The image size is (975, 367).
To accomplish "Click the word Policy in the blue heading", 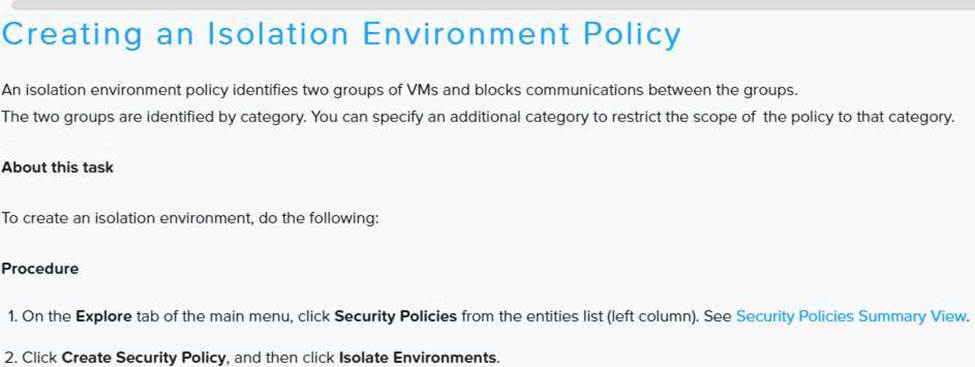I will pyautogui.click(x=632, y=35).
